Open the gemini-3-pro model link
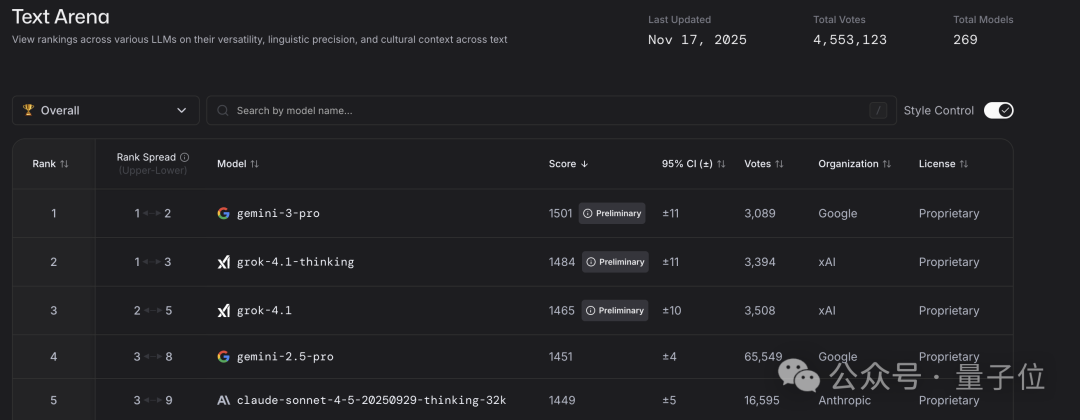The height and width of the screenshot is (420, 1080). coord(278,213)
